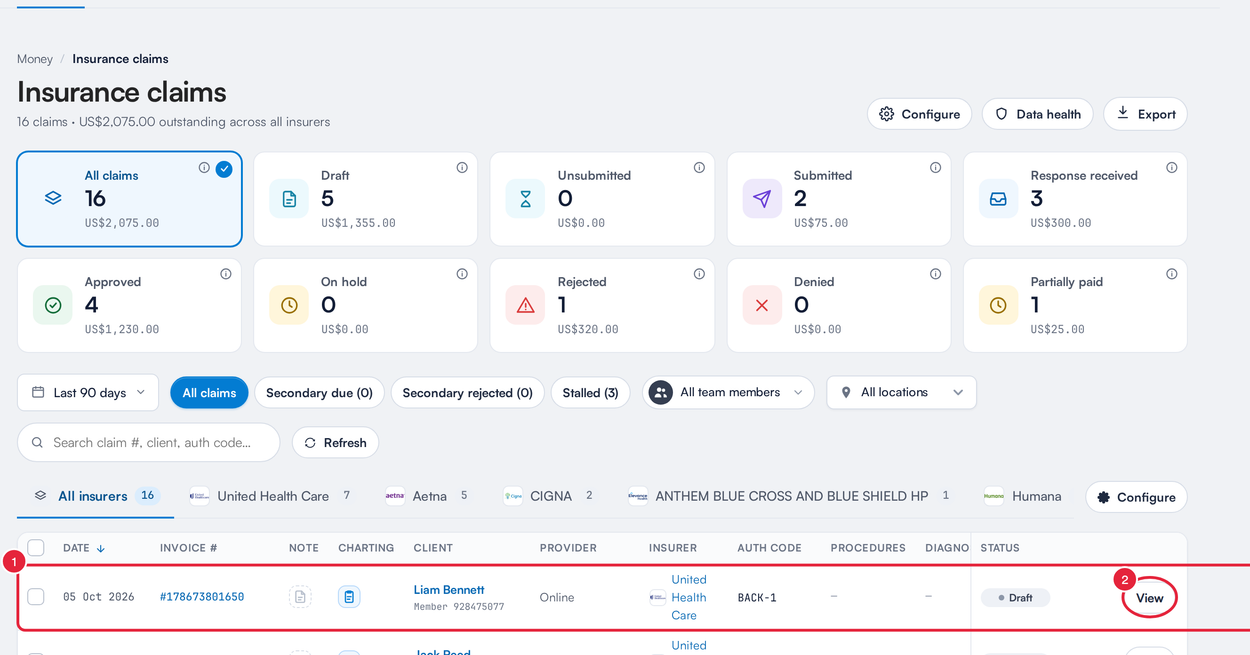
Task: Click the All claims layers icon
Action: [53, 199]
